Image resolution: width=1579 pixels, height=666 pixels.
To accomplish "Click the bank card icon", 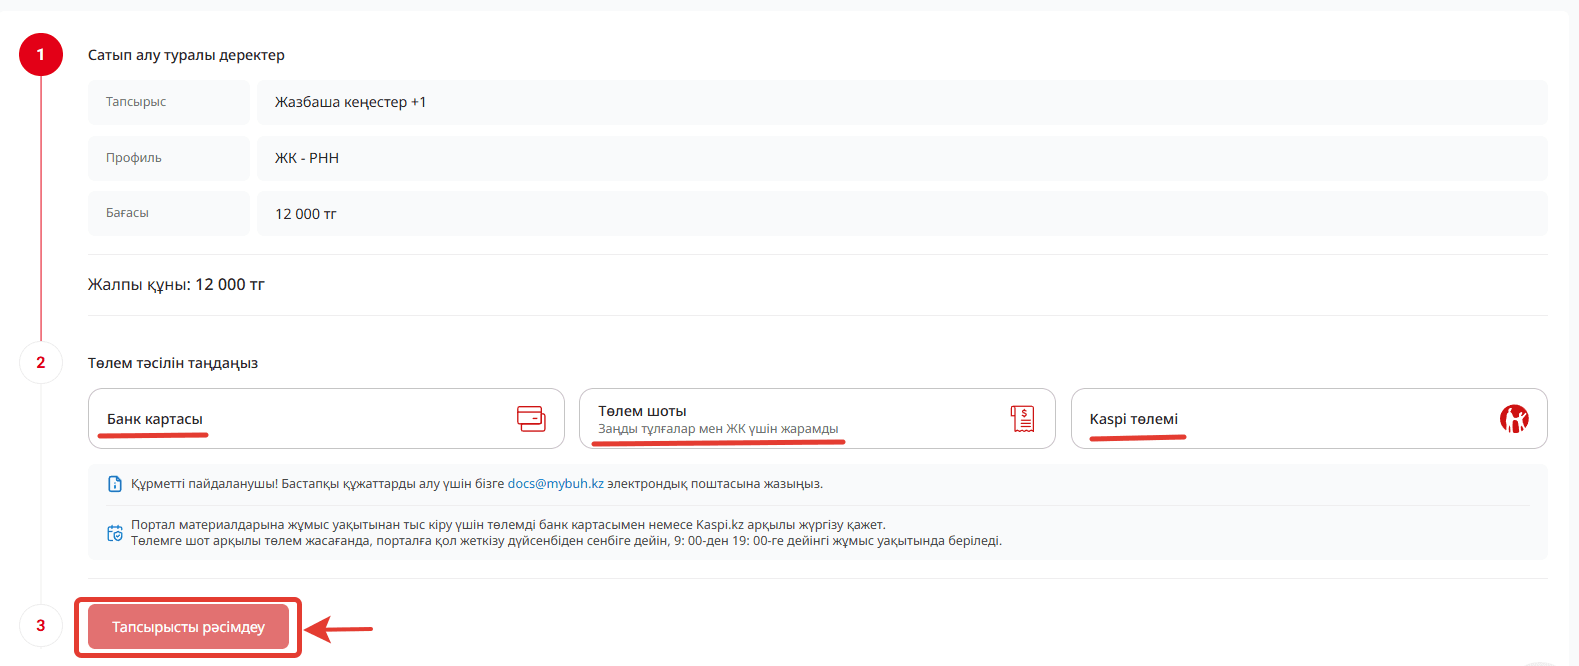I will [531, 419].
